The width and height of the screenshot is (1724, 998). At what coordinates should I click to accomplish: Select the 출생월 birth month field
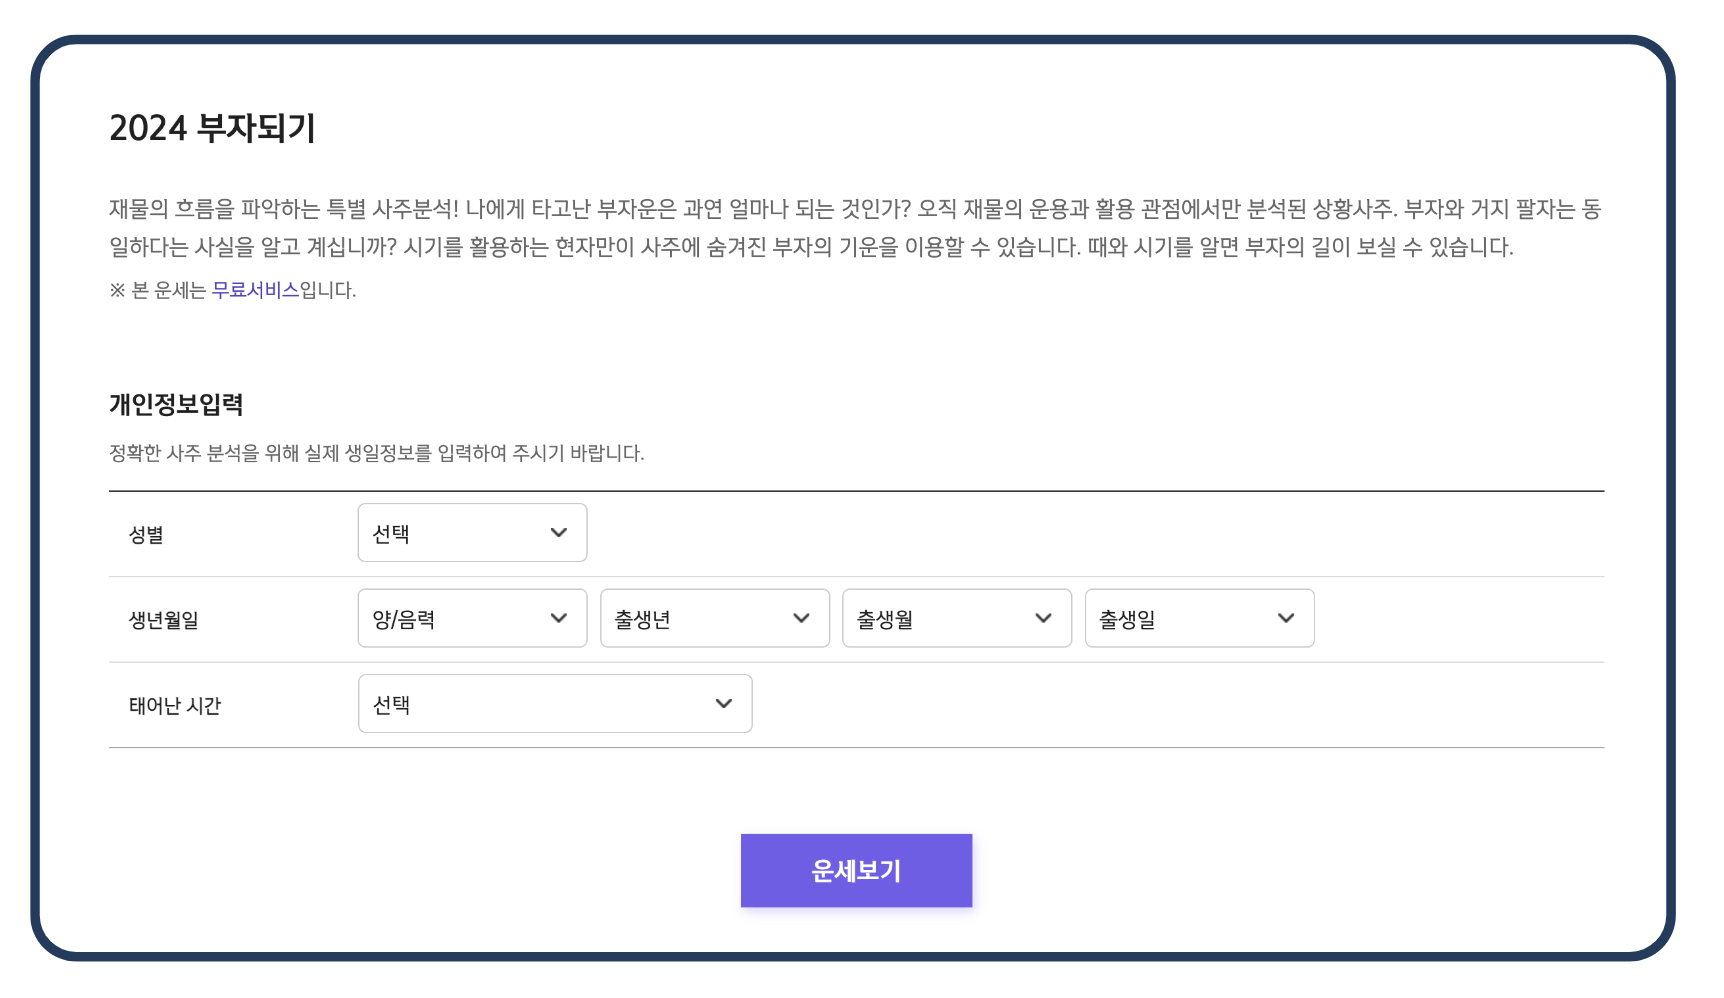[x=956, y=618]
